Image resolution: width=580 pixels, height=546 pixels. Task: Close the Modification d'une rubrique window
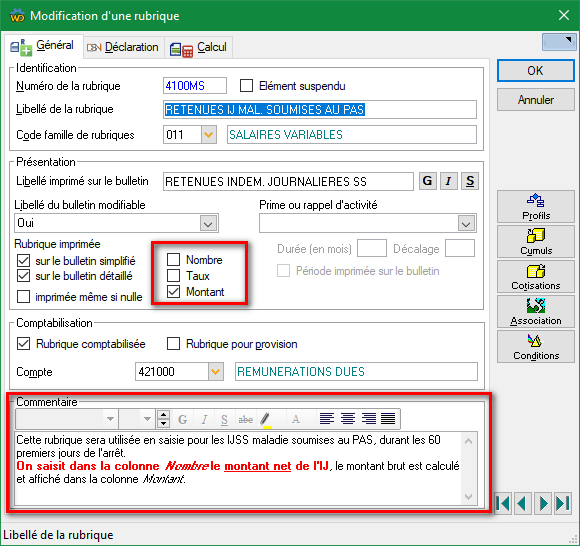[x=564, y=16]
